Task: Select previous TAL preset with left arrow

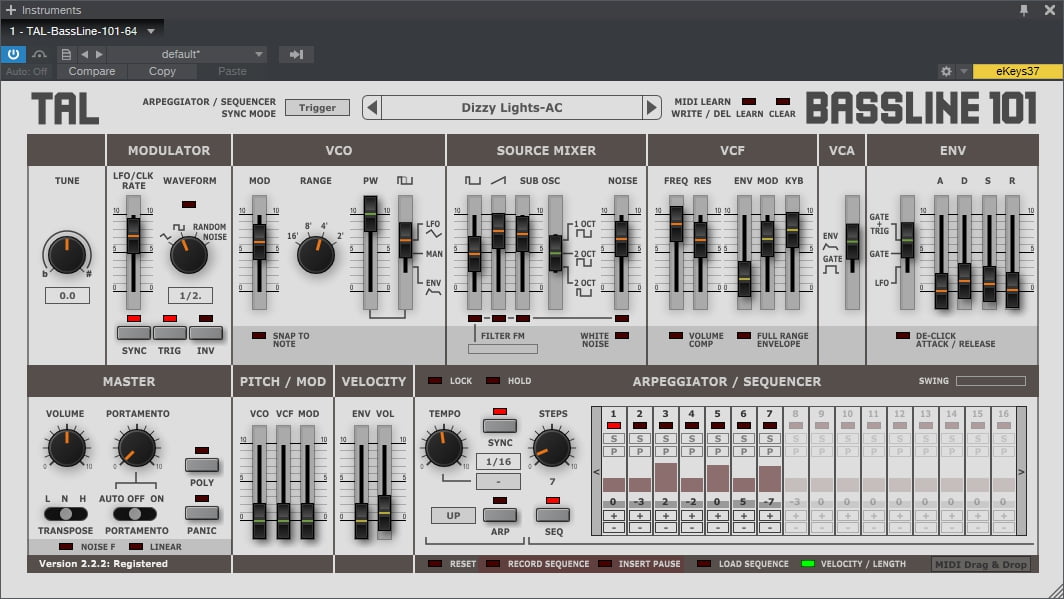Action: (x=371, y=108)
